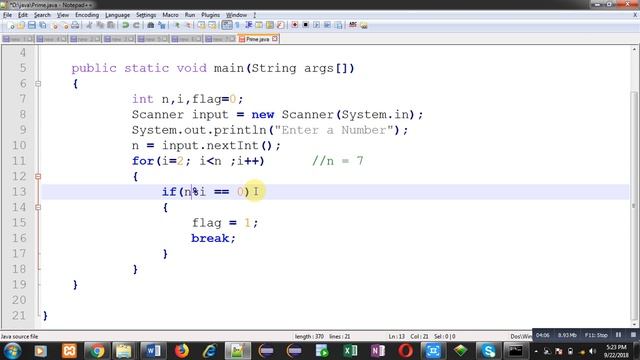Collapse the fold marker on line 14
The height and width of the screenshot is (360, 640).
38,207
